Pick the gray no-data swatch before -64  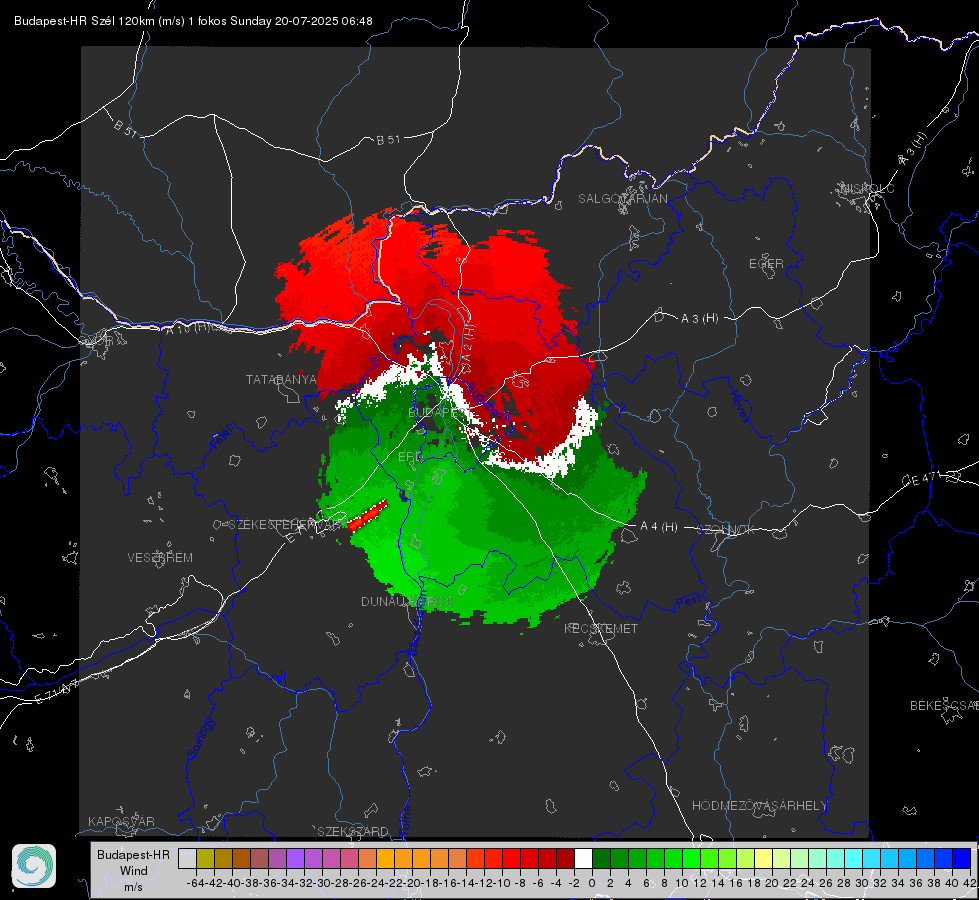[x=187, y=858]
